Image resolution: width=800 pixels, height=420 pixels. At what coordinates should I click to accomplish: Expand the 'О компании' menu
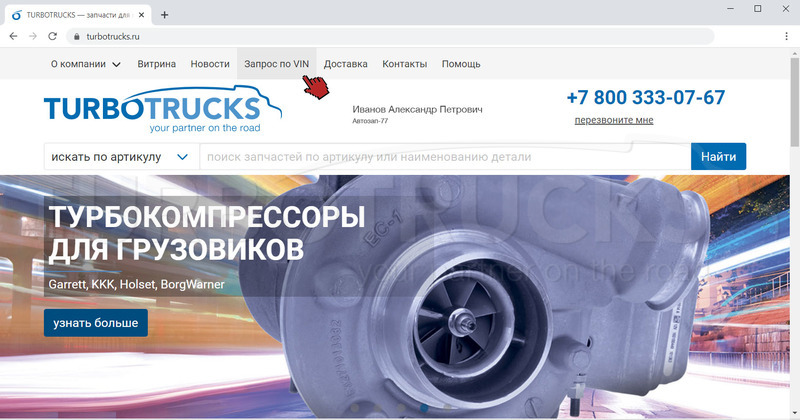[86, 64]
